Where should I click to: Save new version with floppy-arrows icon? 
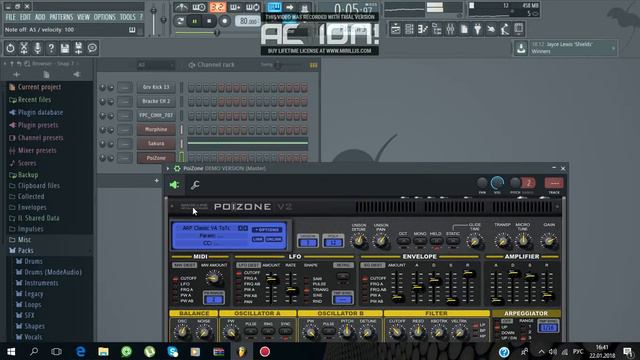[78, 48]
